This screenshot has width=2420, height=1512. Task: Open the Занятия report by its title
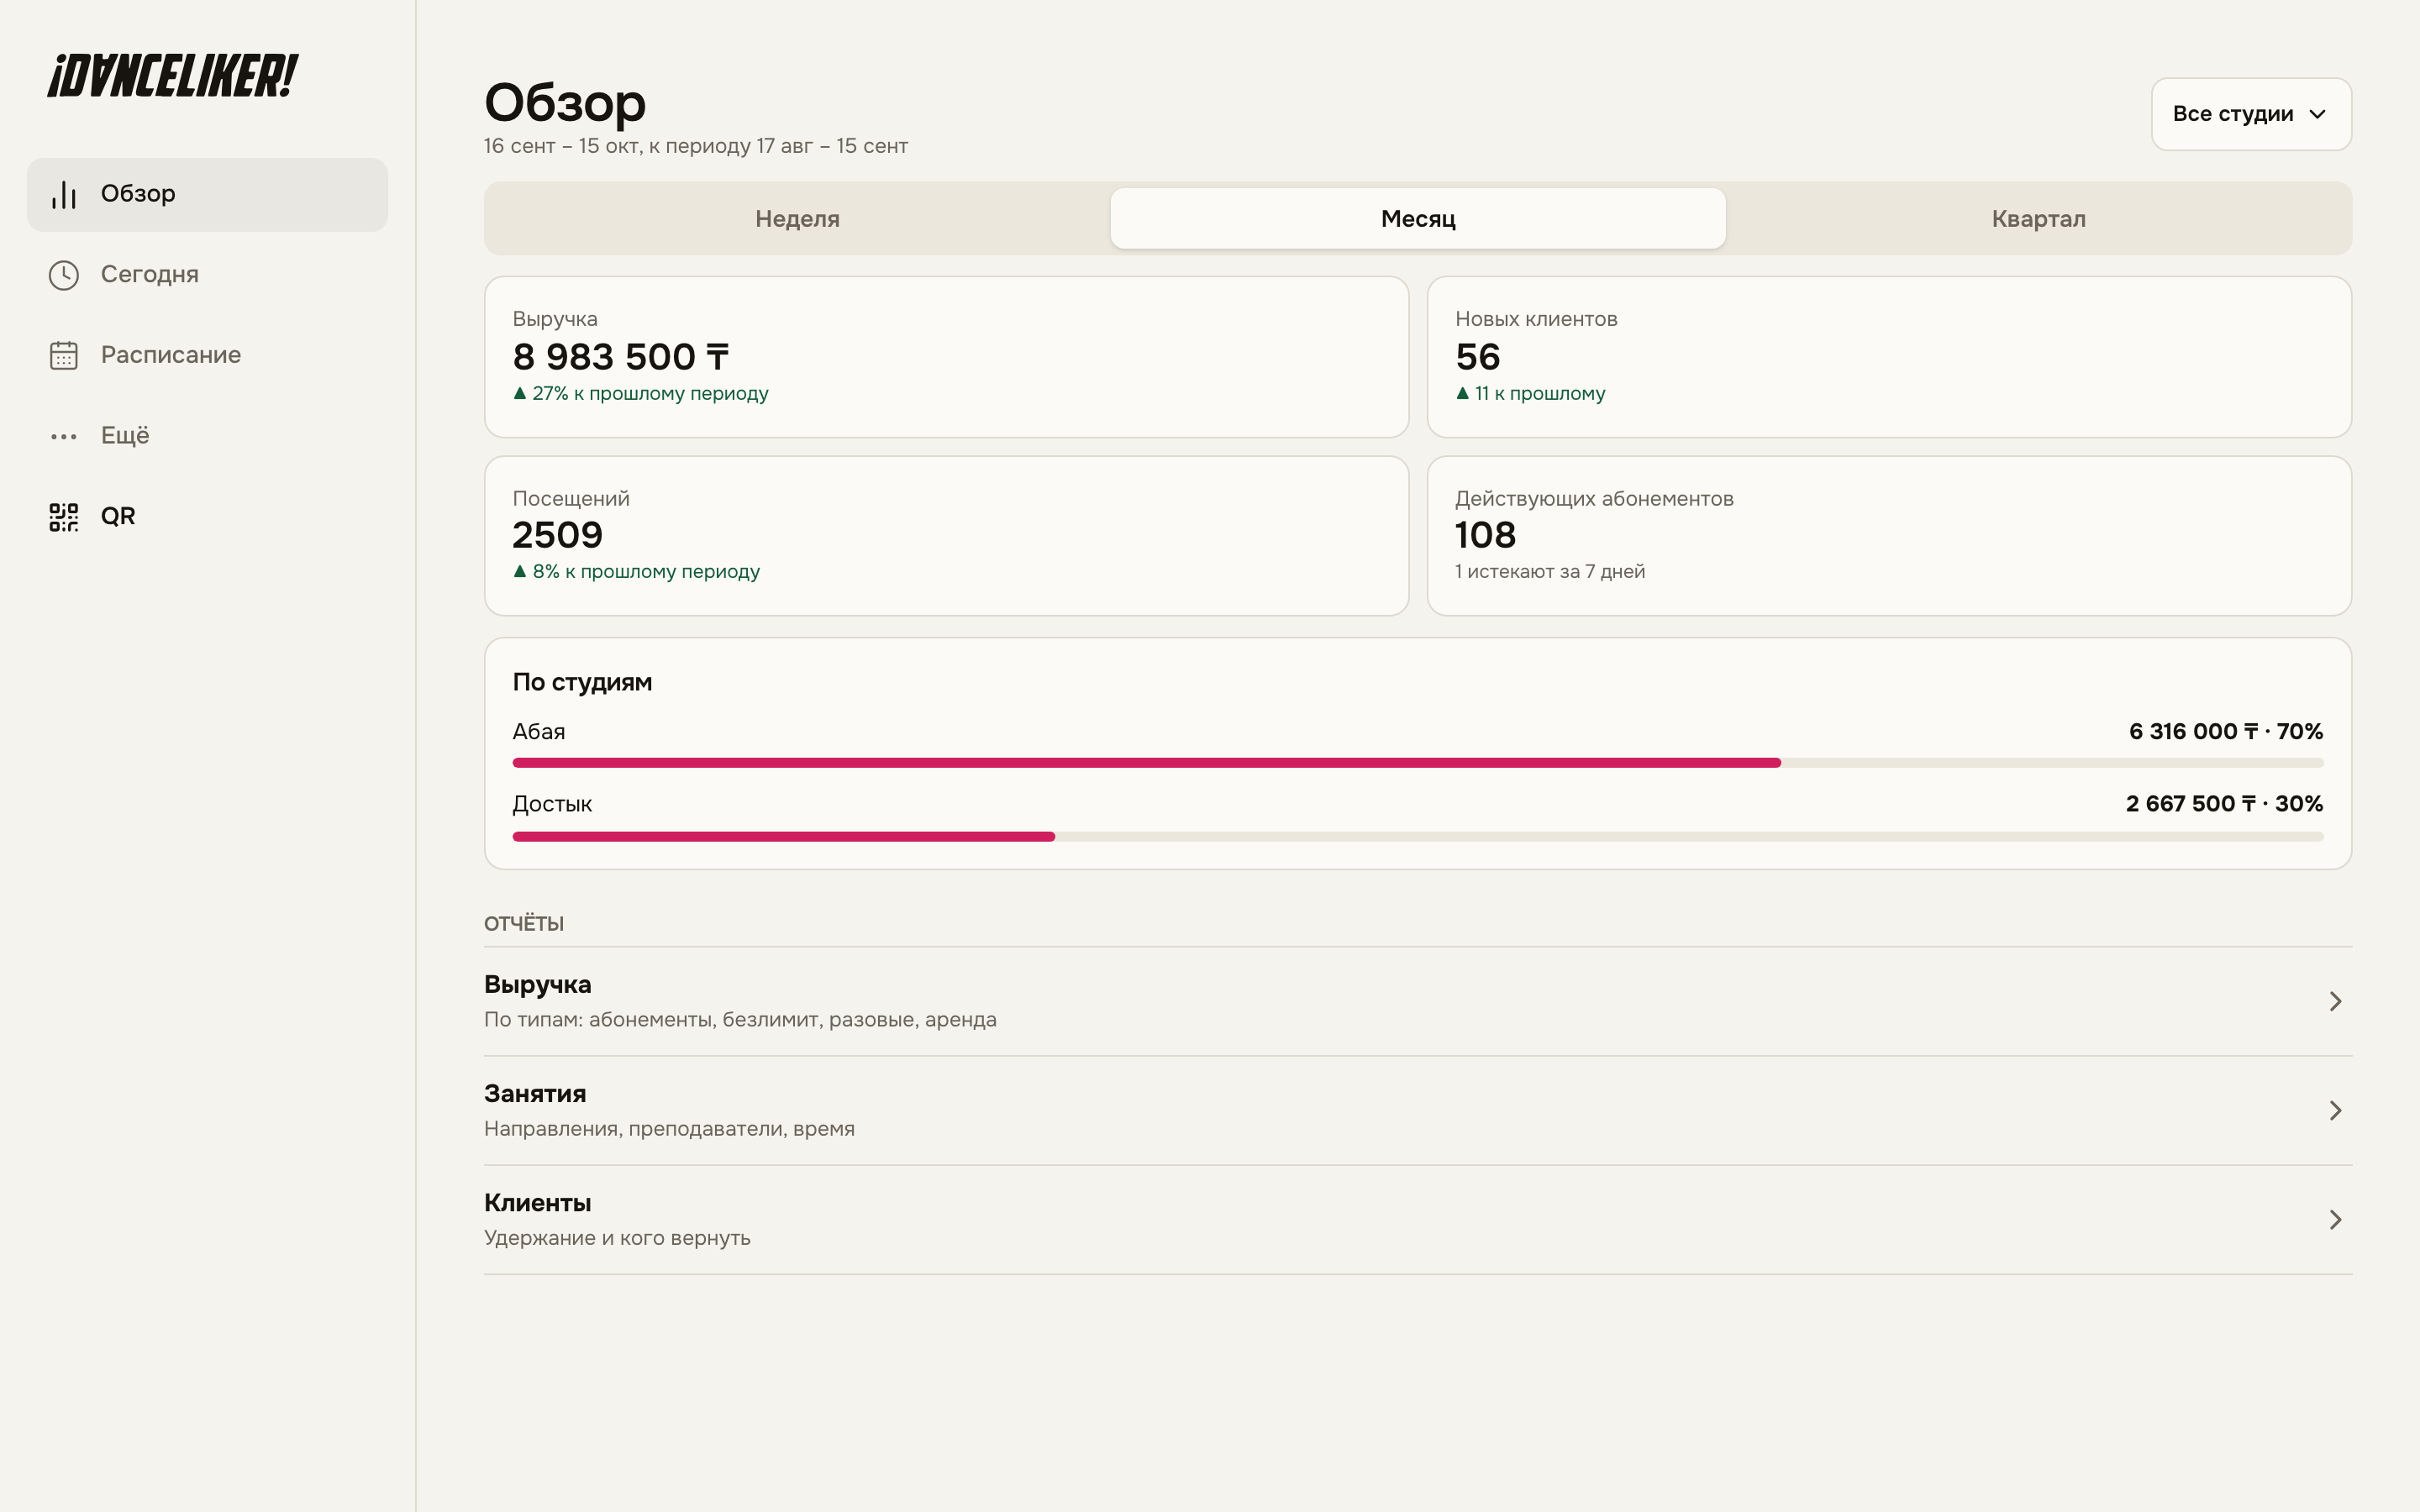pyautogui.click(x=535, y=1093)
